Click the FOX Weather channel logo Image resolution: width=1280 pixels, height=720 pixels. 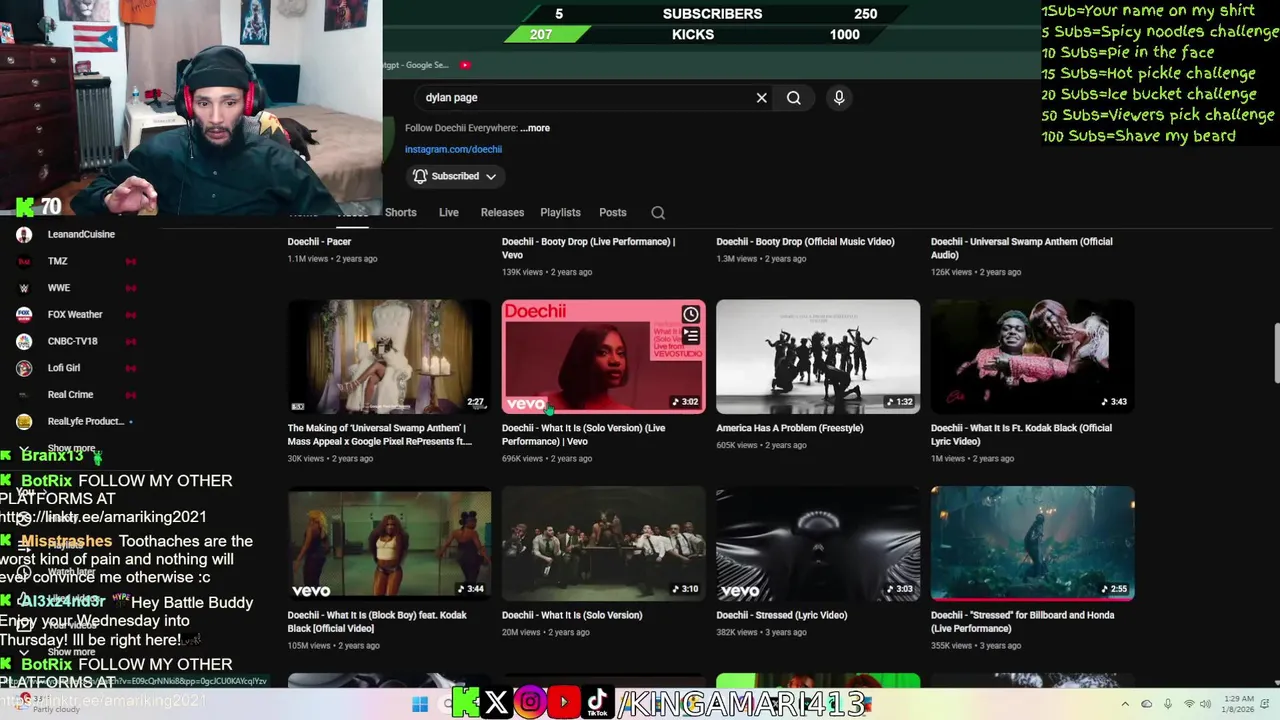point(24,314)
